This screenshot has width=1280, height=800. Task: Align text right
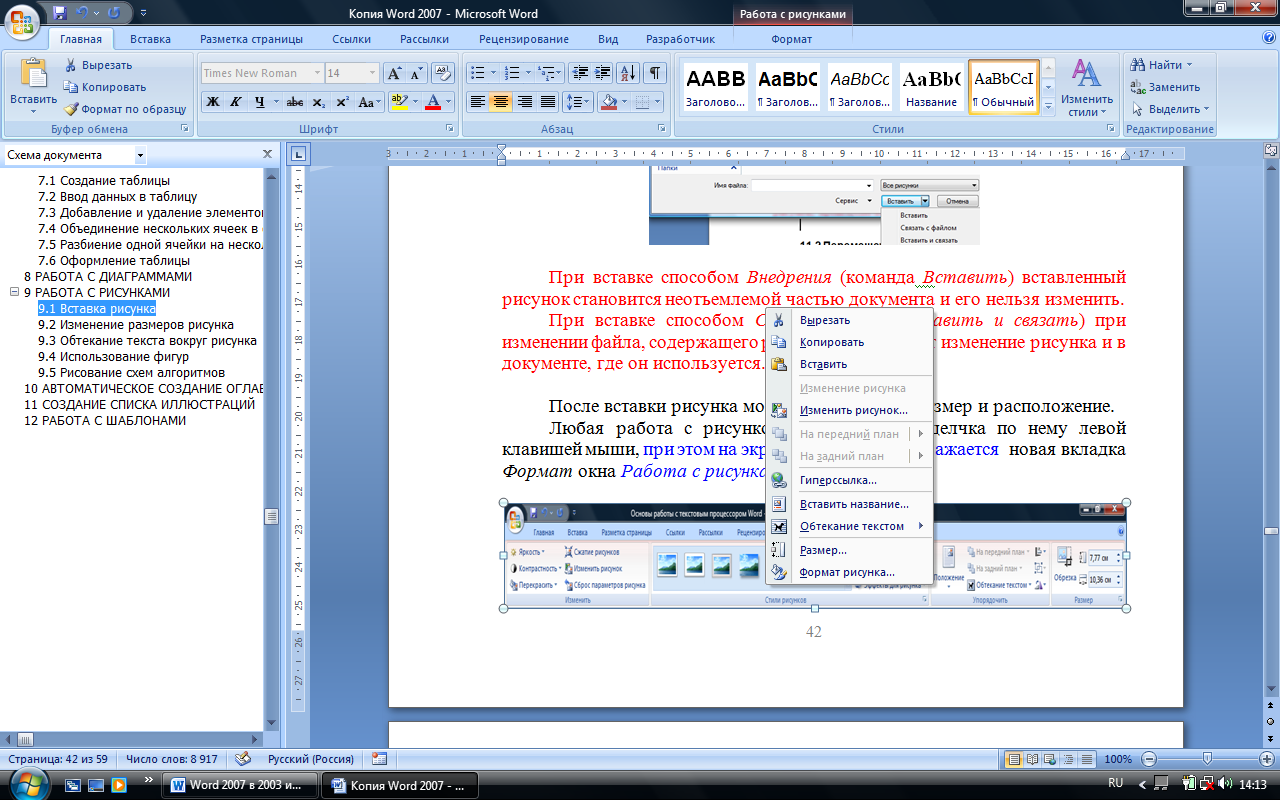[525, 102]
